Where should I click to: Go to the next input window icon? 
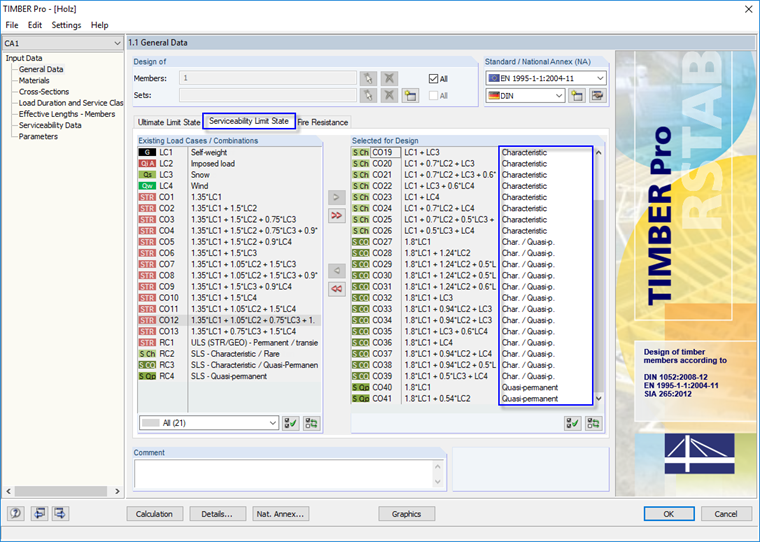coord(60,513)
